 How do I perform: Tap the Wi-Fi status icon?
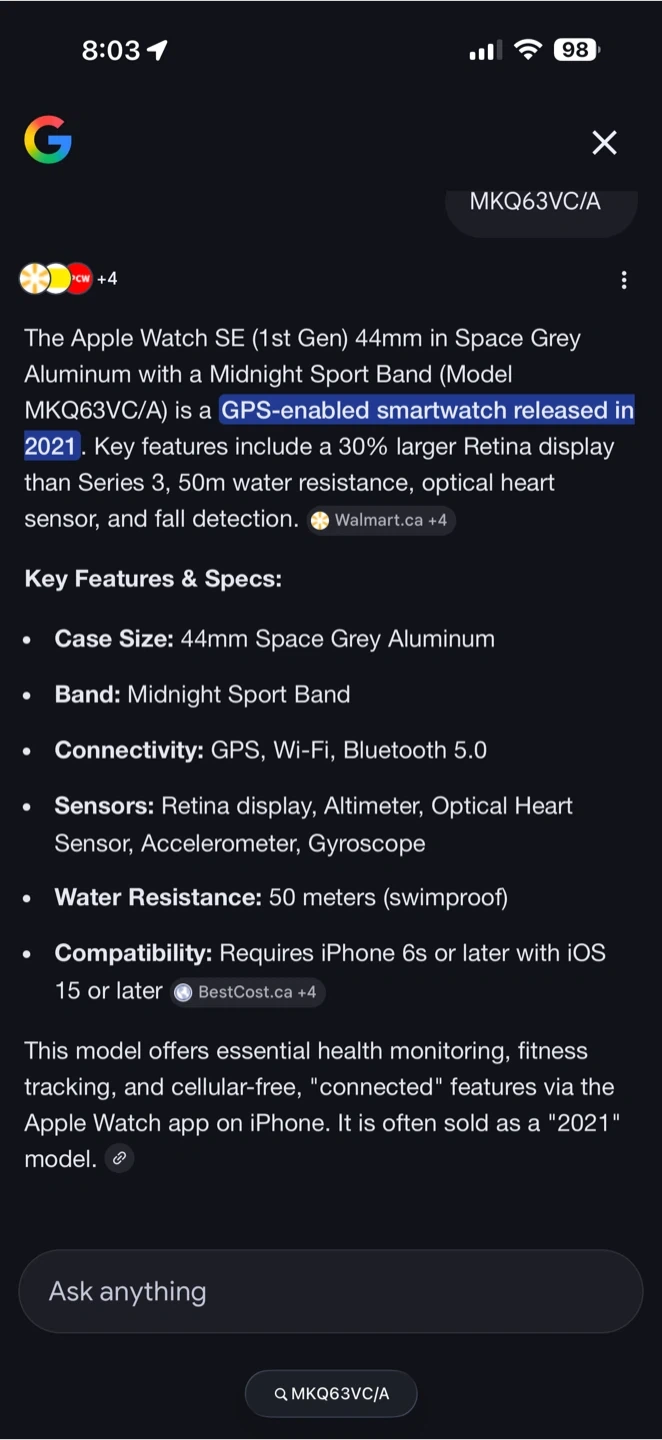[x=527, y=50]
